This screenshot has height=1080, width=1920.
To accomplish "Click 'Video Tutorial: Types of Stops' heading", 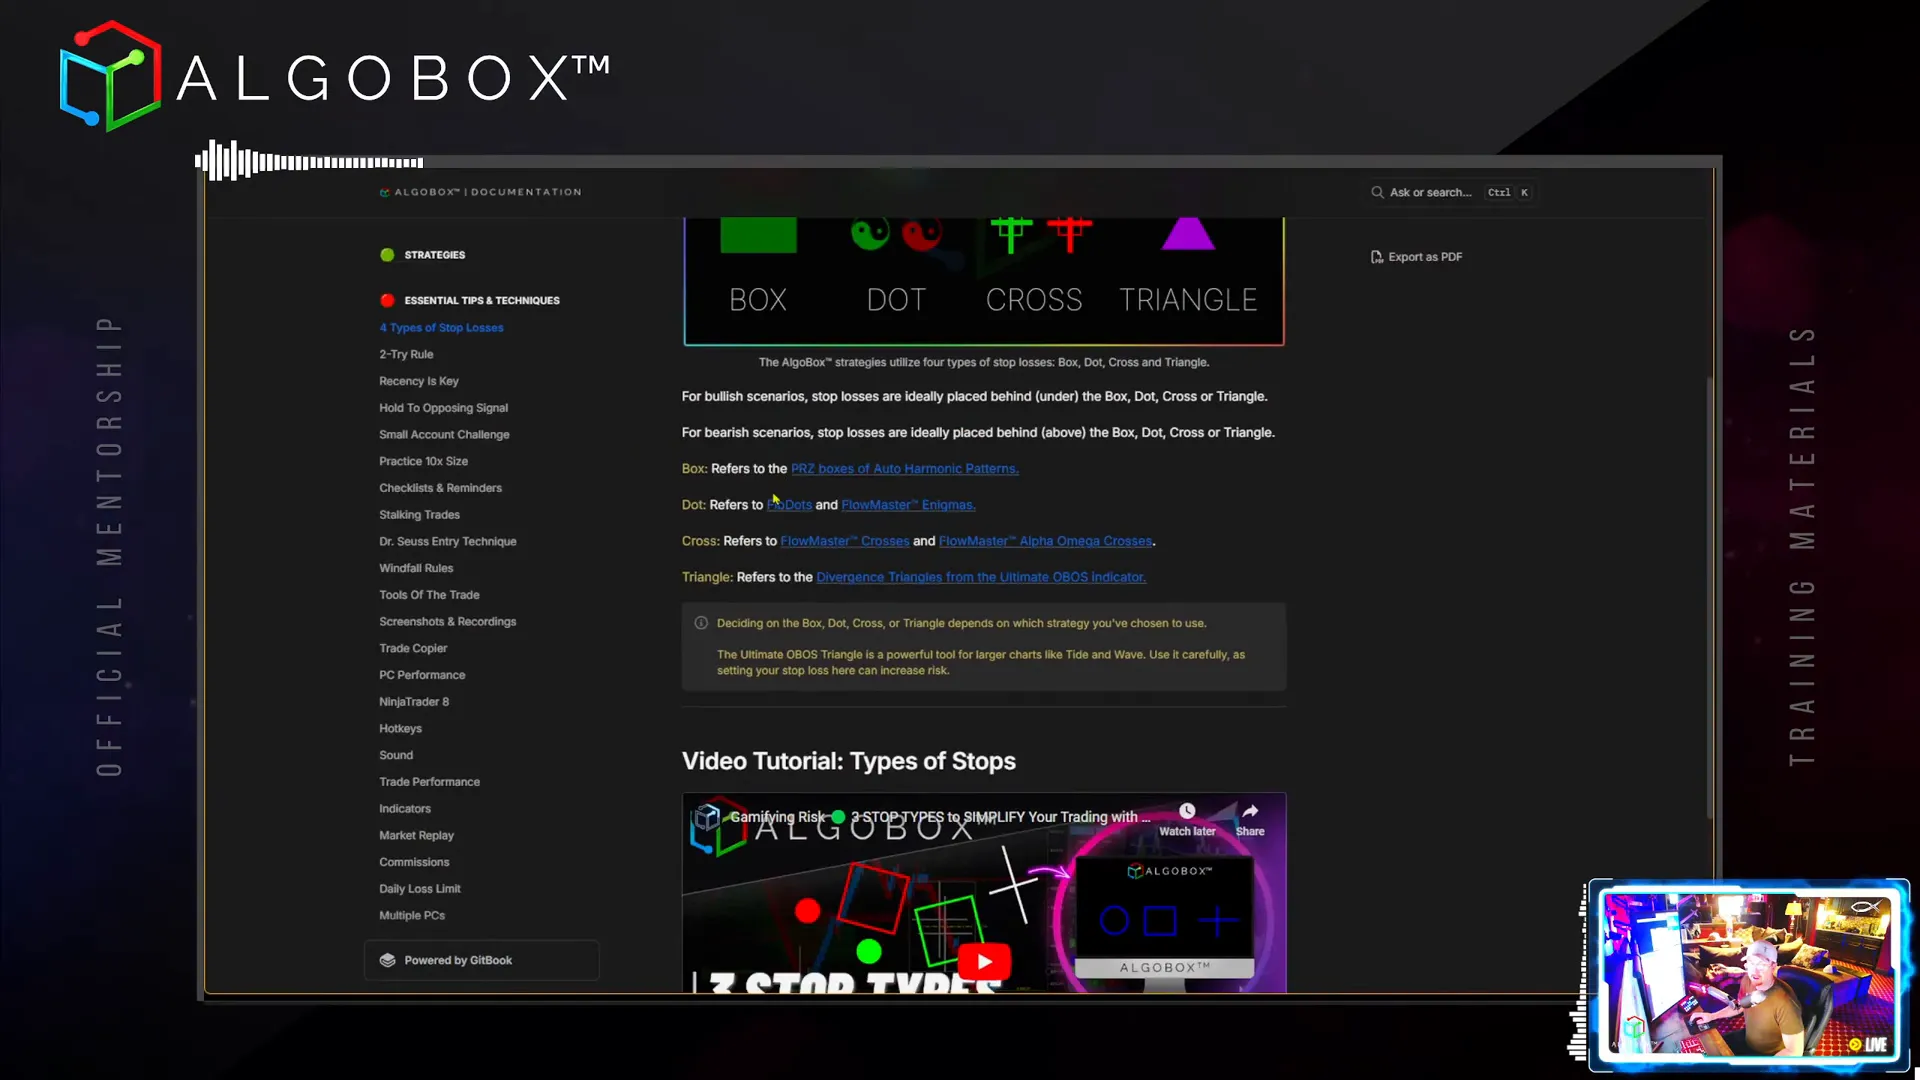I will 848,761.
